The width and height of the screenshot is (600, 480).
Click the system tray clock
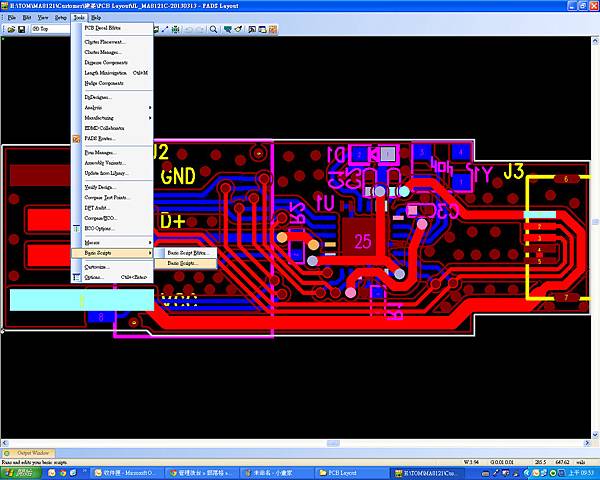point(582,473)
